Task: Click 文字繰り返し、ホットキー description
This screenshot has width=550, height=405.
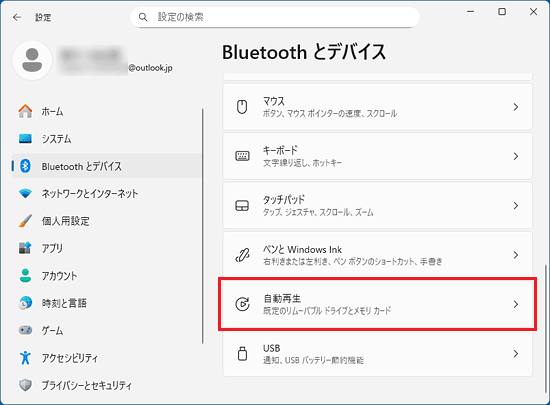Action: [302, 163]
